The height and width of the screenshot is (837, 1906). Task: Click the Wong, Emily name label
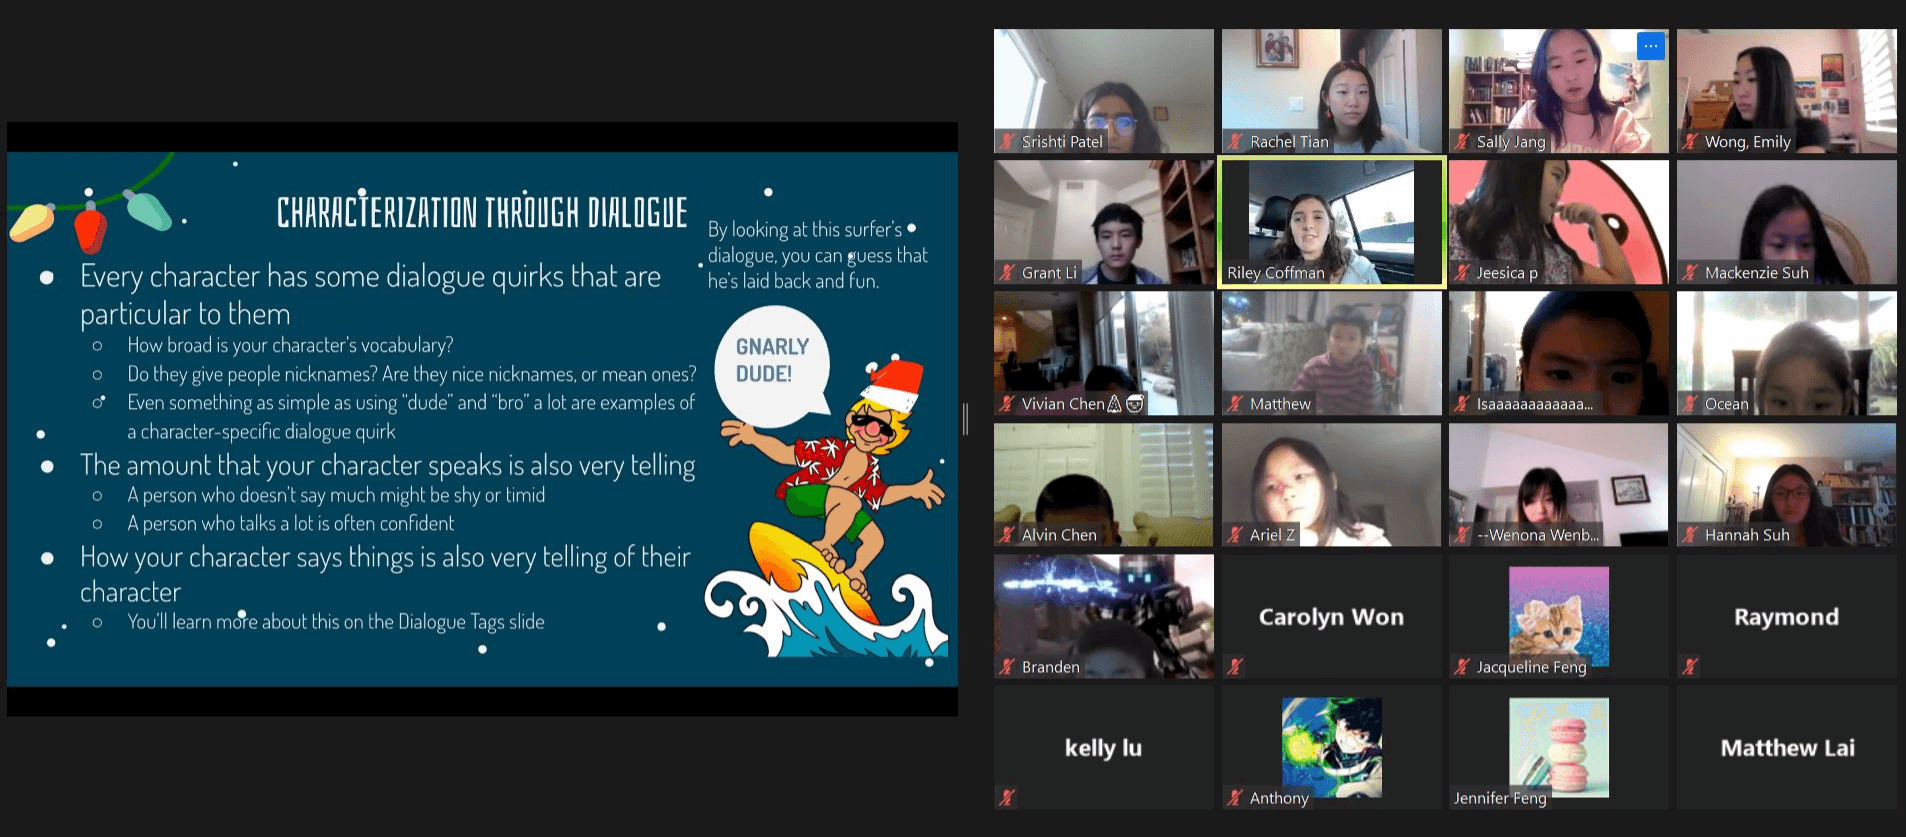(1747, 142)
